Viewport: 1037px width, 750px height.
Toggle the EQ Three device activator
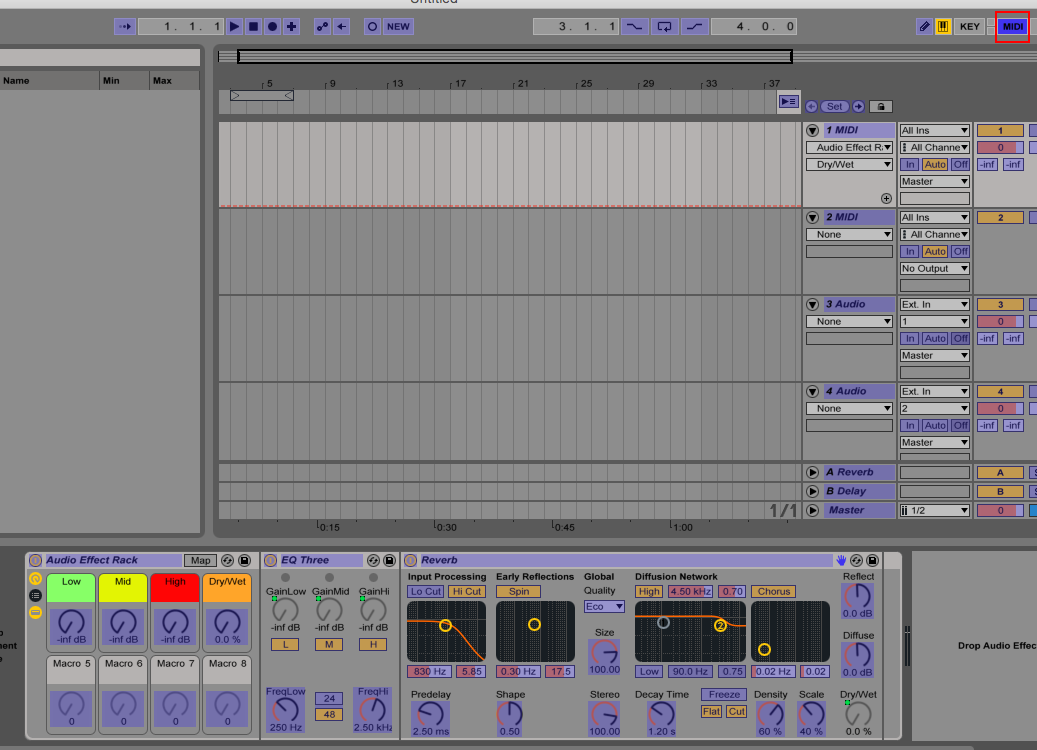270,561
